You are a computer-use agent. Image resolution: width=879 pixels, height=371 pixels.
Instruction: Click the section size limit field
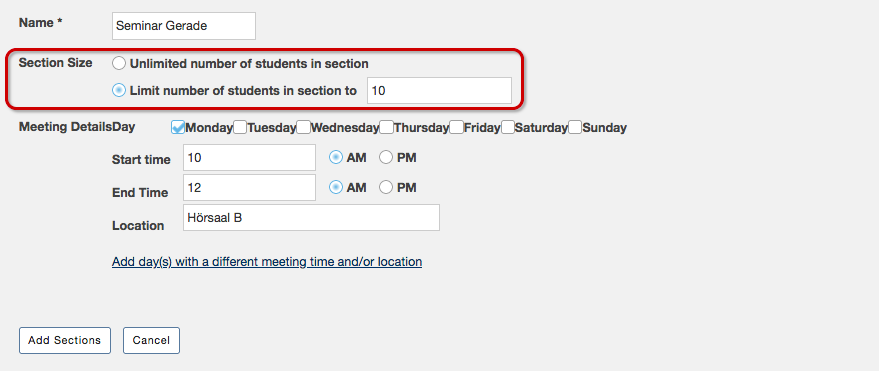coord(439,91)
